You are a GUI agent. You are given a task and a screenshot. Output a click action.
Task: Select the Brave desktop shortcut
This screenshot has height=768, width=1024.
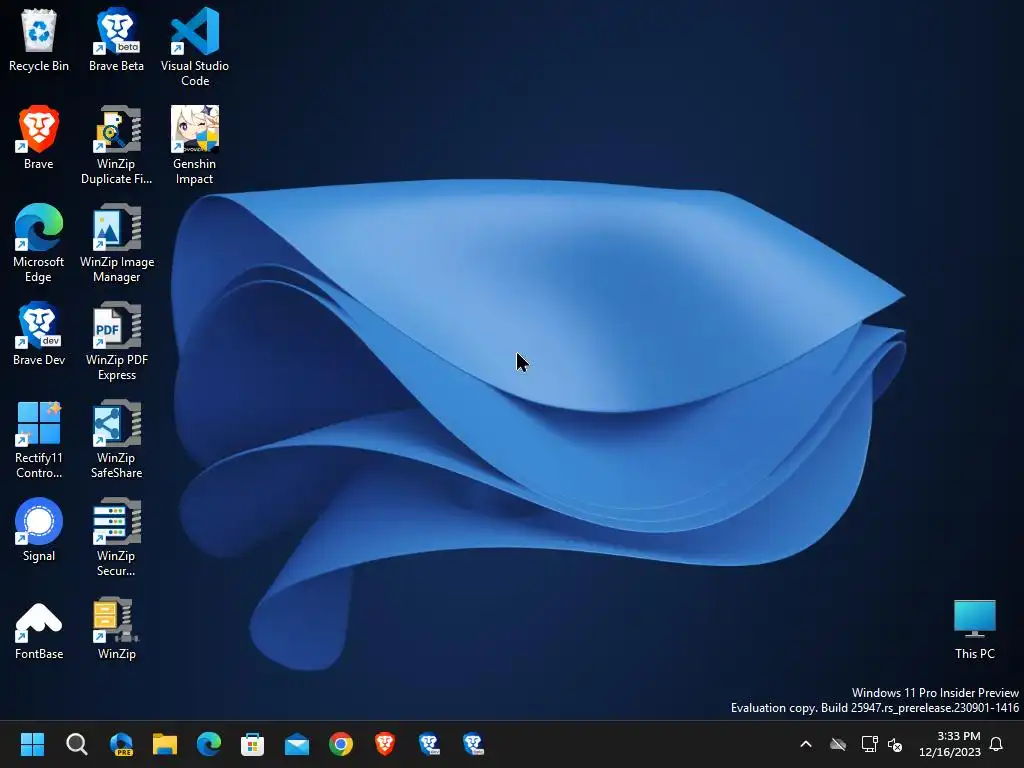(39, 138)
